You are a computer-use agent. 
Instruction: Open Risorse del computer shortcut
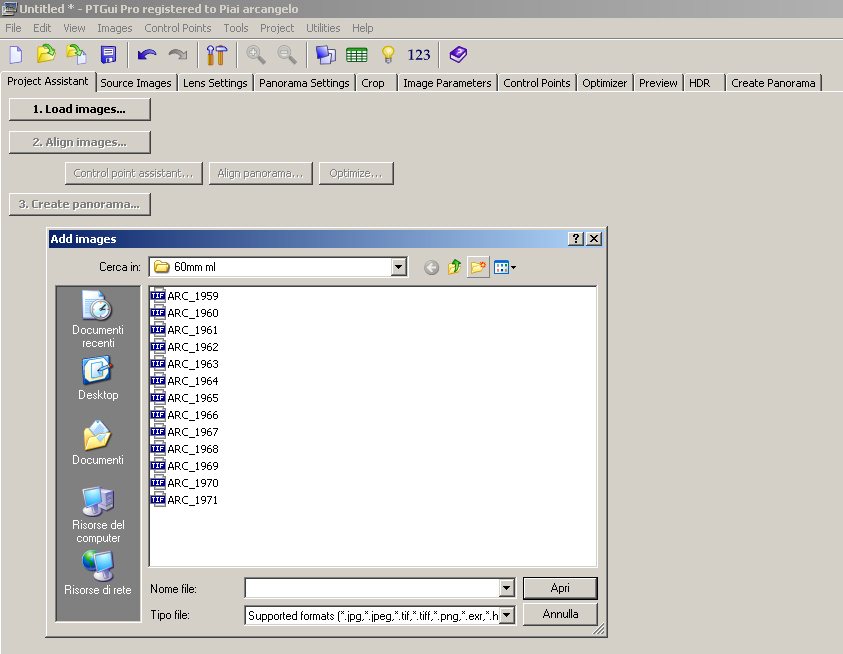[98, 515]
